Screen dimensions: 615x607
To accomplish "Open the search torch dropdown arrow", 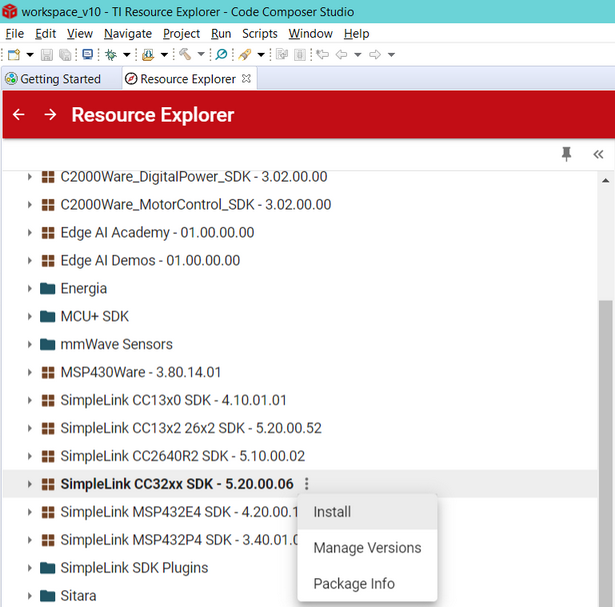I will pyautogui.click(x=261, y=55).
